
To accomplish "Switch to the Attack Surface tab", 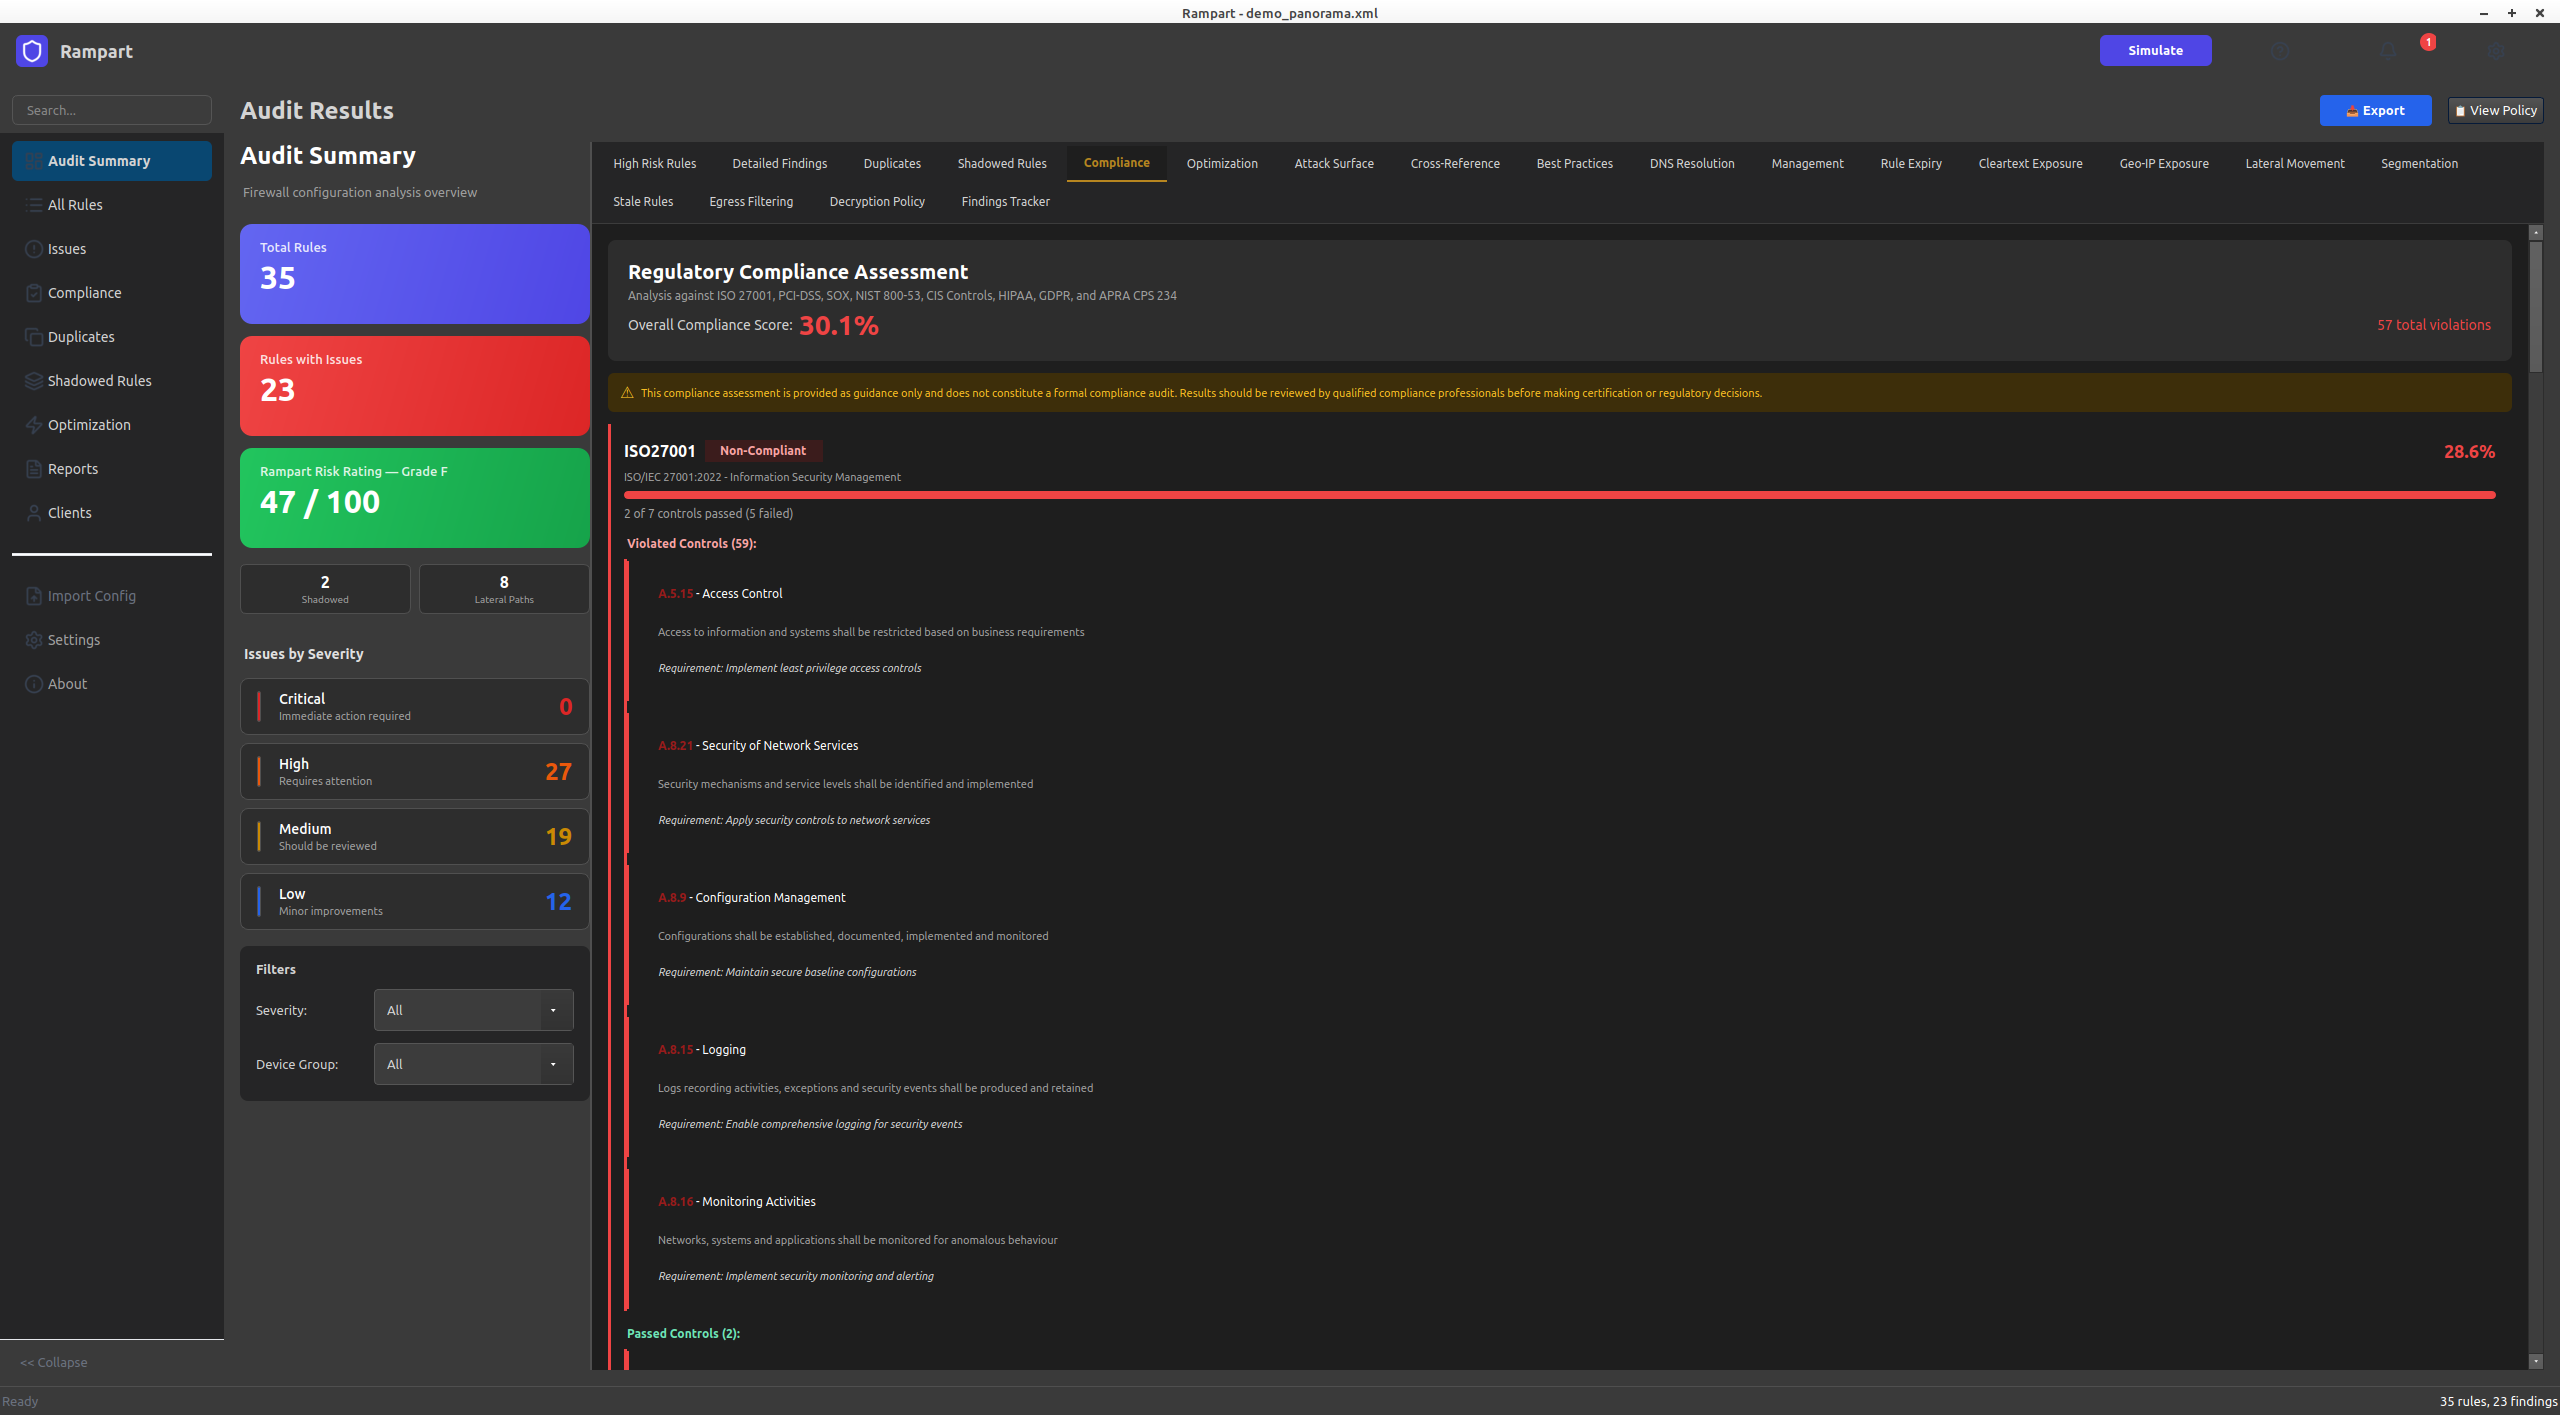I will point(1333,163).
